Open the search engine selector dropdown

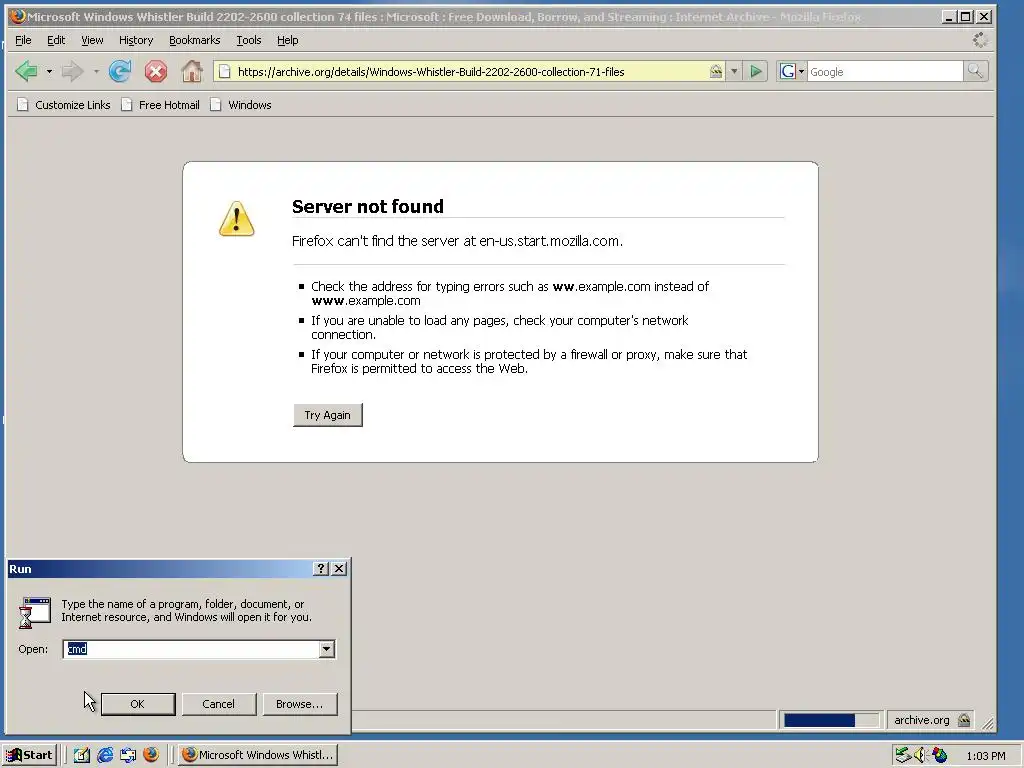(801, 71)
